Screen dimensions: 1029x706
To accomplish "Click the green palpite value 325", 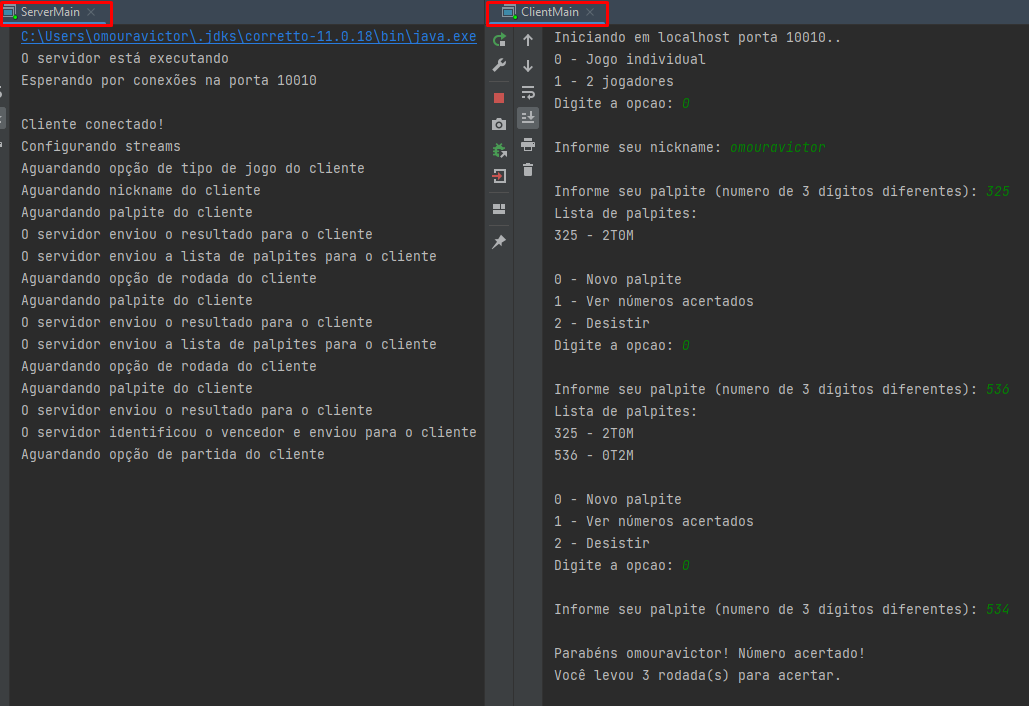I will click(998, 191).
